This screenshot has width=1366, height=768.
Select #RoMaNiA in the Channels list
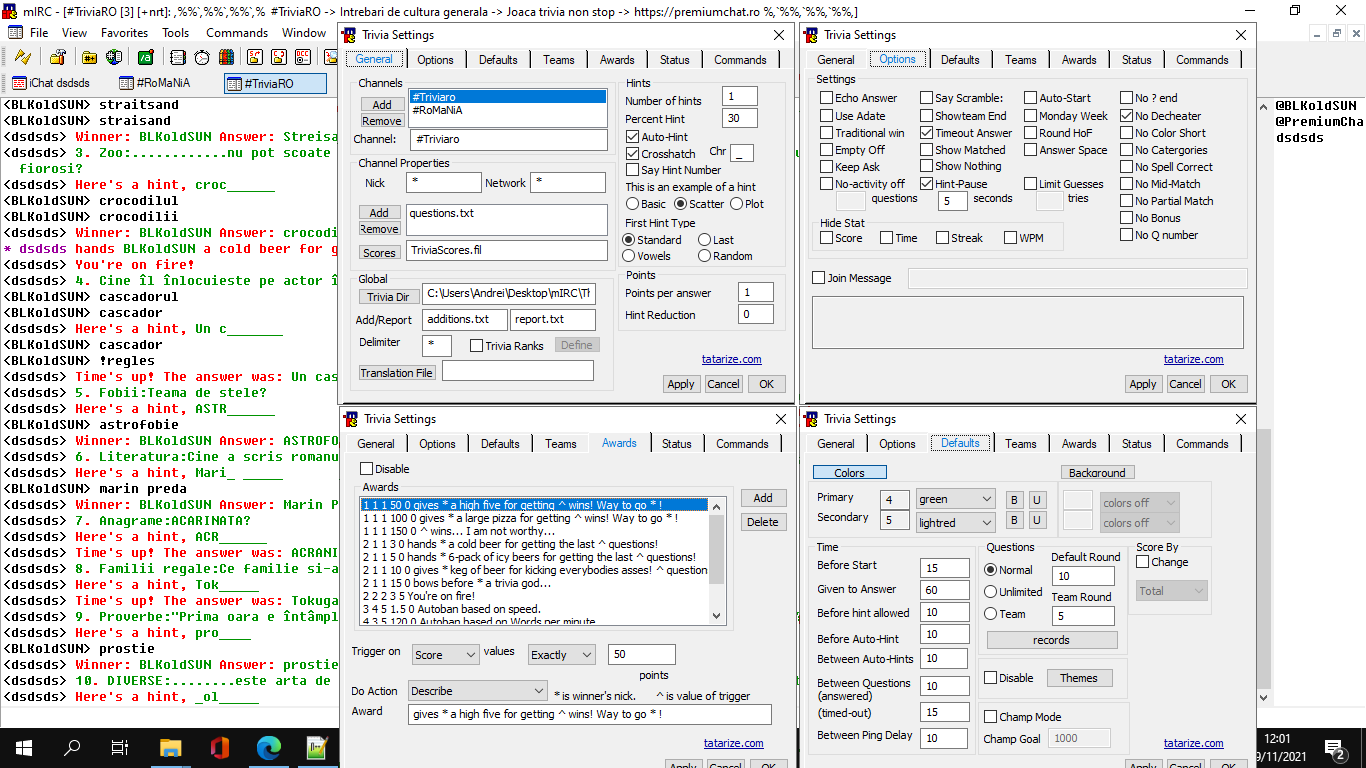click(508, 110)
